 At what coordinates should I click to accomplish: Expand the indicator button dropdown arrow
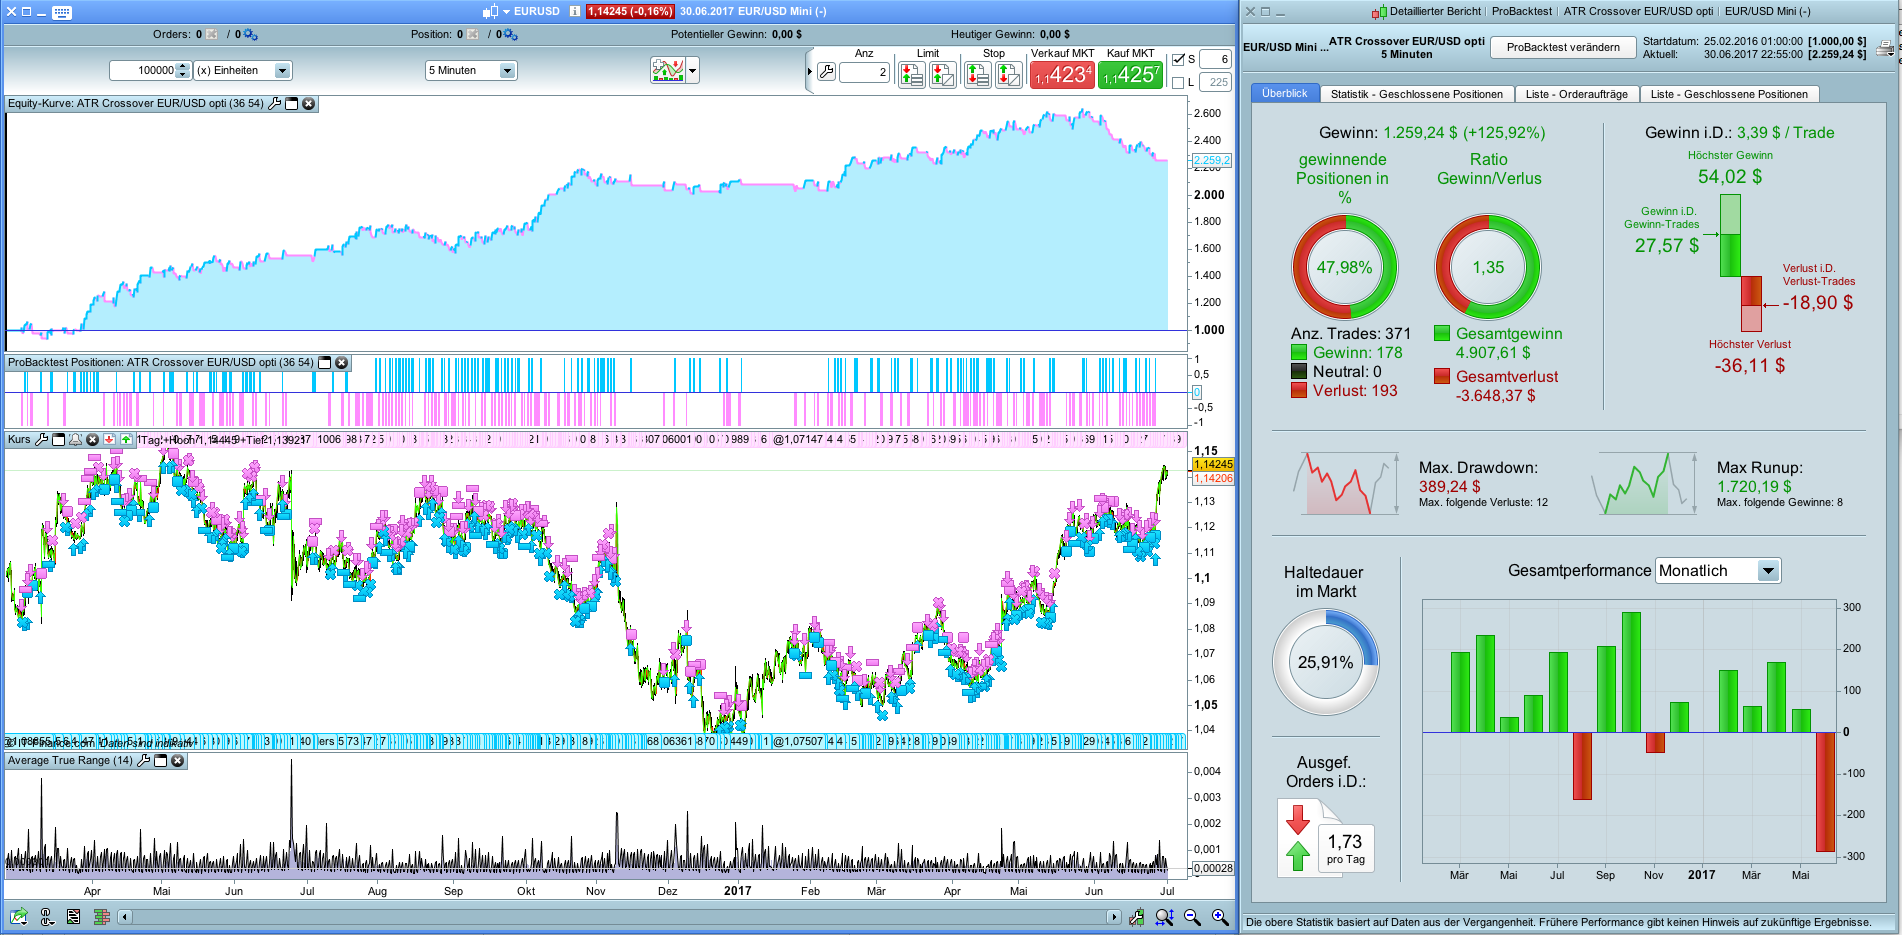[692, 70]
